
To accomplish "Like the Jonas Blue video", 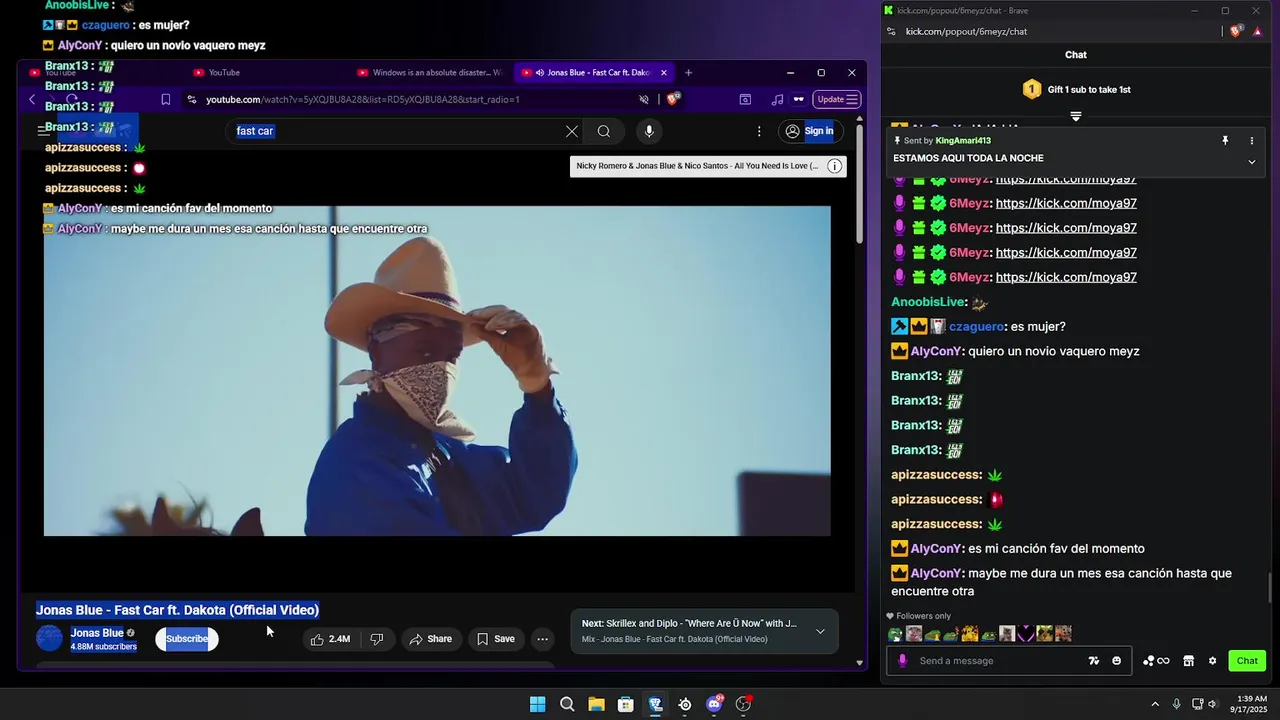I will point(331,639).
